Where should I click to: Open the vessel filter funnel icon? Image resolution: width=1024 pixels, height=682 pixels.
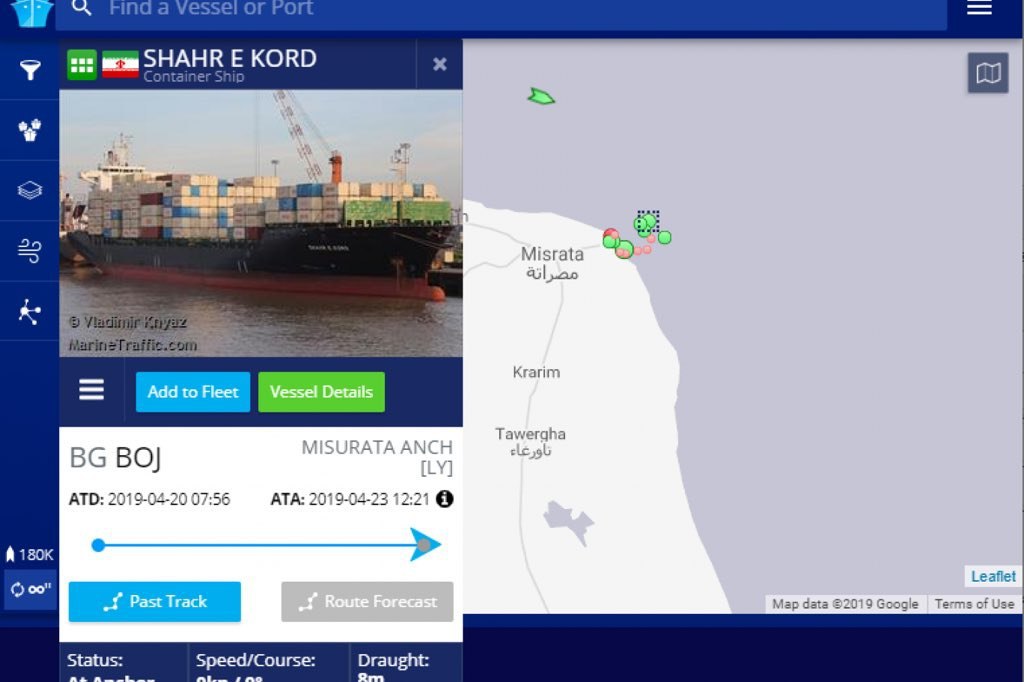tap(29, 69)
